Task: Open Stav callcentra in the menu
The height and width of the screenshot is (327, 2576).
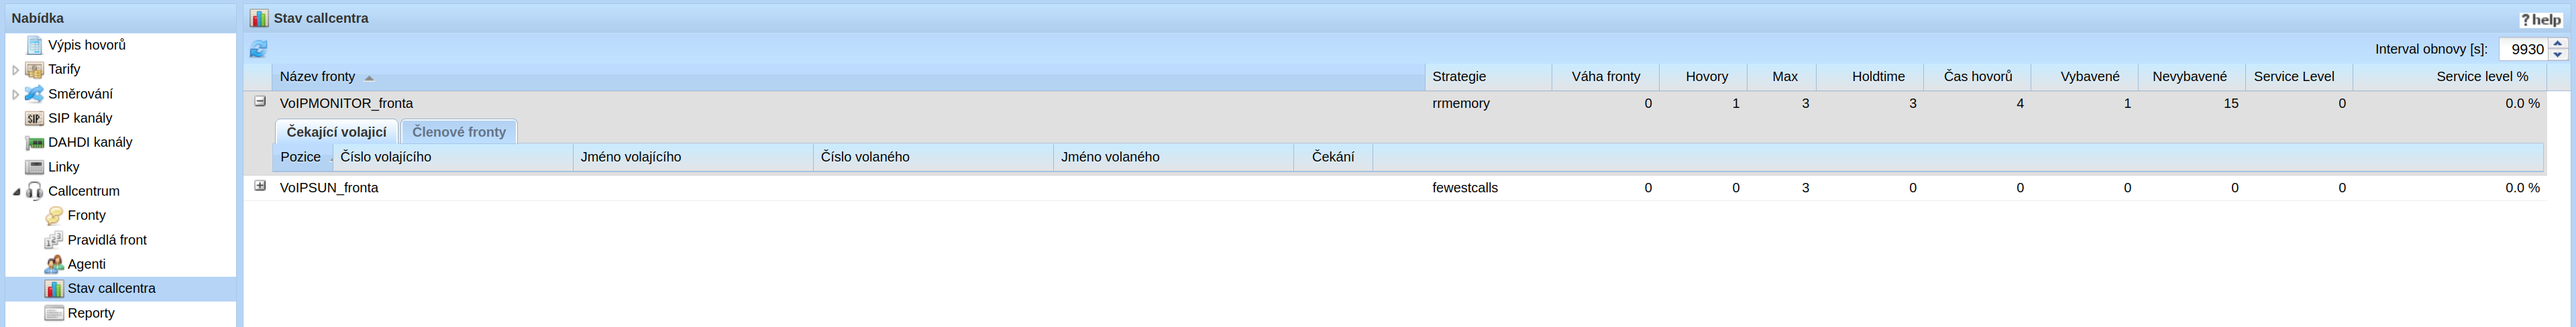Action: point(111,288)
